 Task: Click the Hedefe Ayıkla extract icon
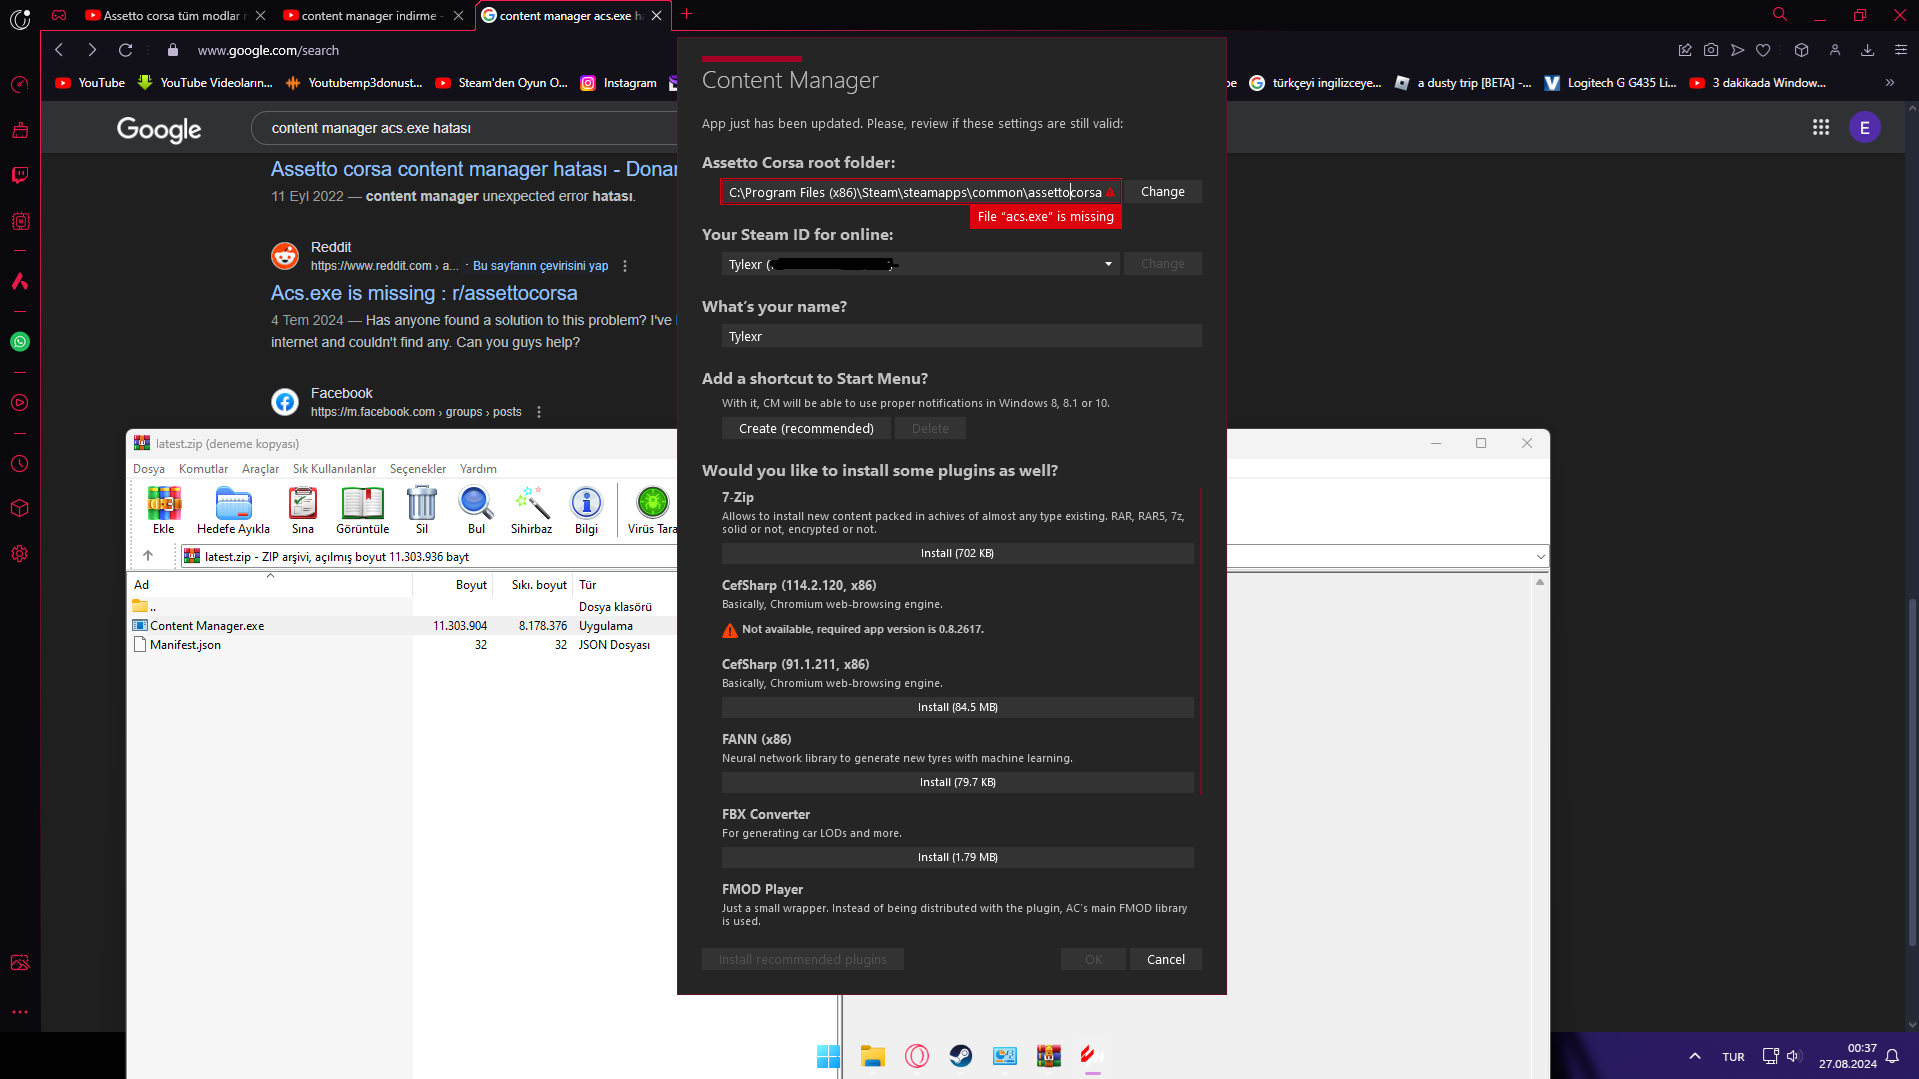[x=233, y=510]
